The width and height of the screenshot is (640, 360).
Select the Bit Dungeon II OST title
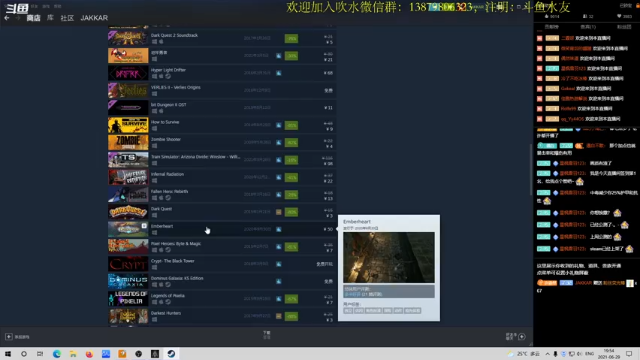(169, 104)
